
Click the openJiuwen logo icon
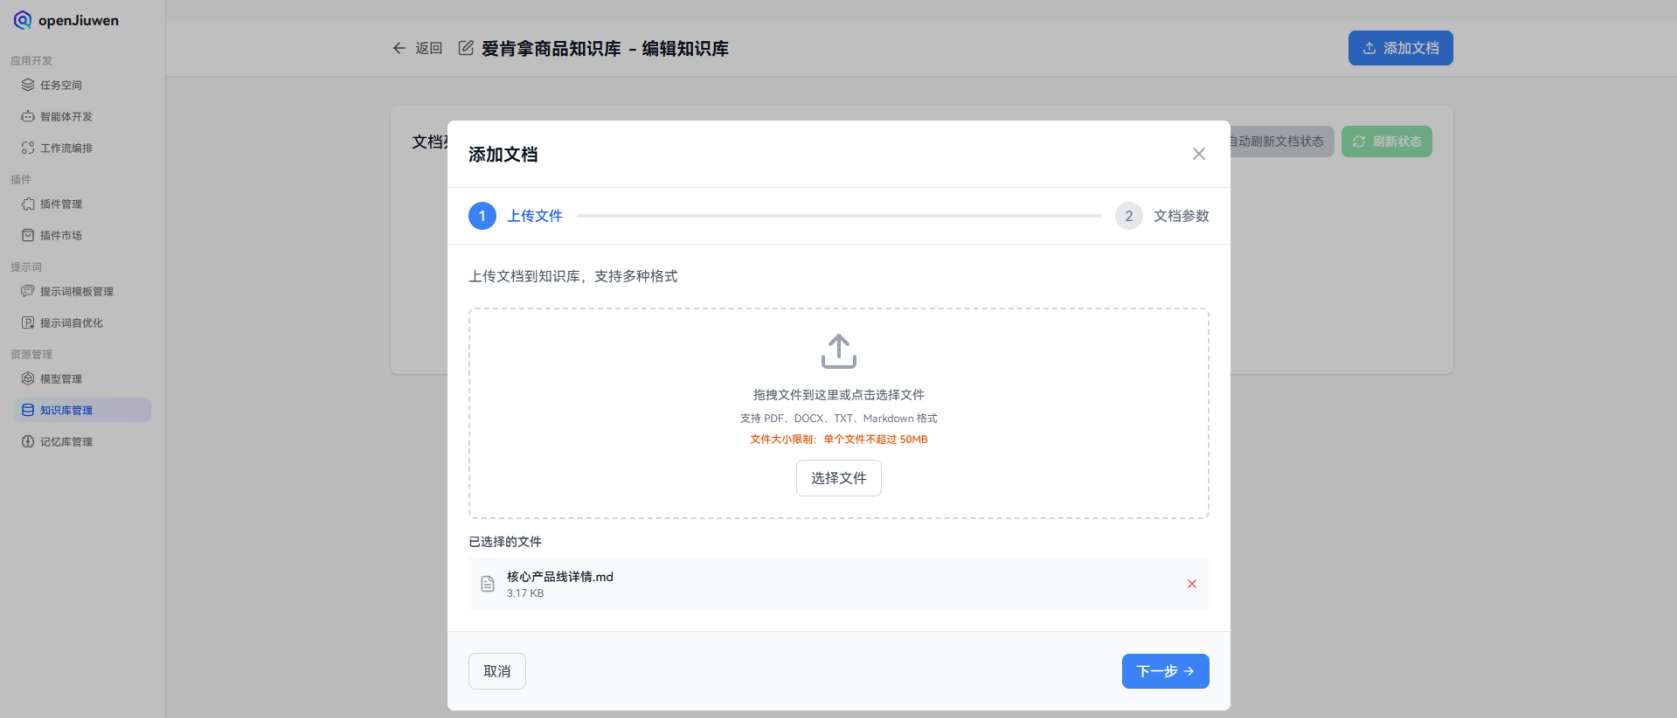[x=22, y=20]
